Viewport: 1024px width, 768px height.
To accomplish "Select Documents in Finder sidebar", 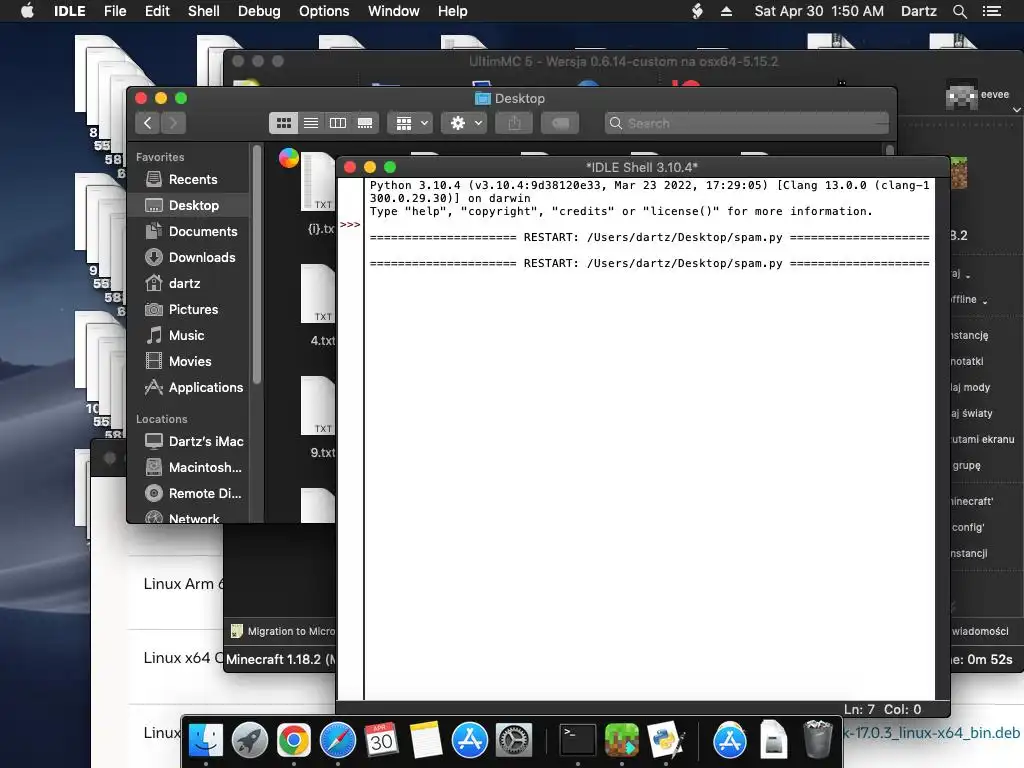I will pyautogui.click(x=188, y=231).
